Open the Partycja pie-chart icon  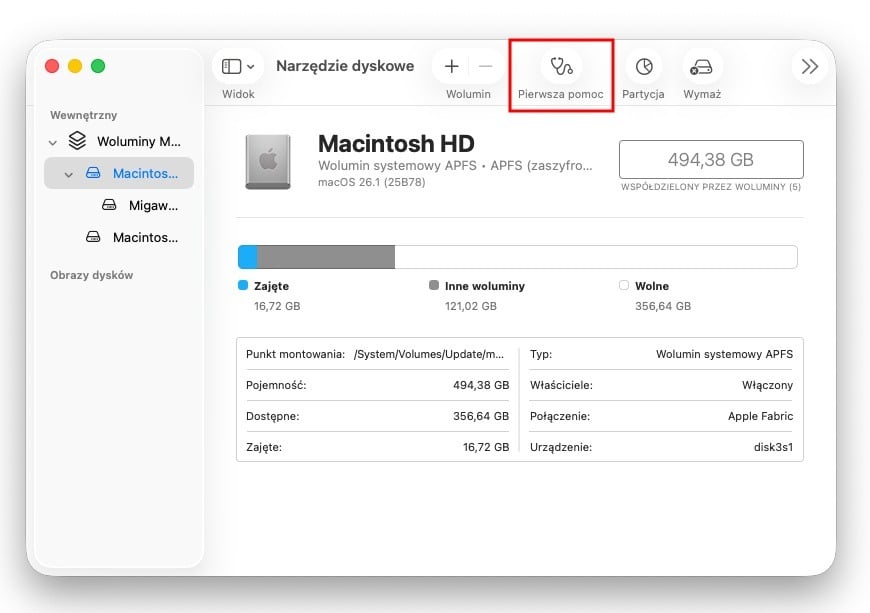644,67
